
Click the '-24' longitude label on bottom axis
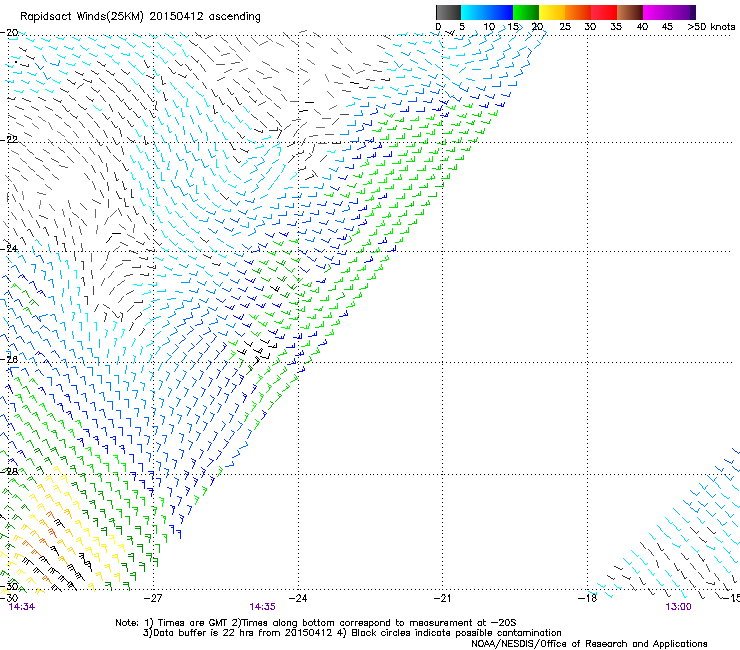point(298,599)
